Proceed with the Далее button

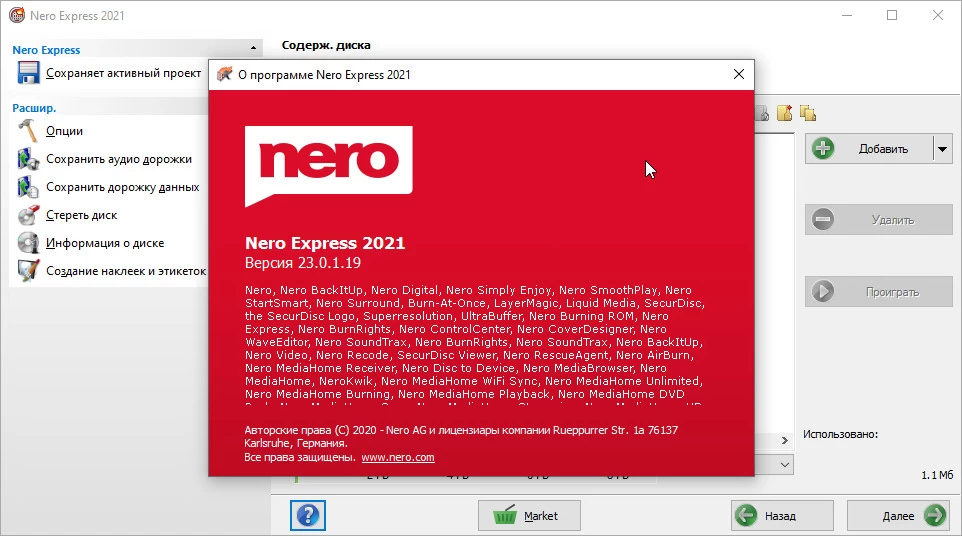(x=897, y=516)
